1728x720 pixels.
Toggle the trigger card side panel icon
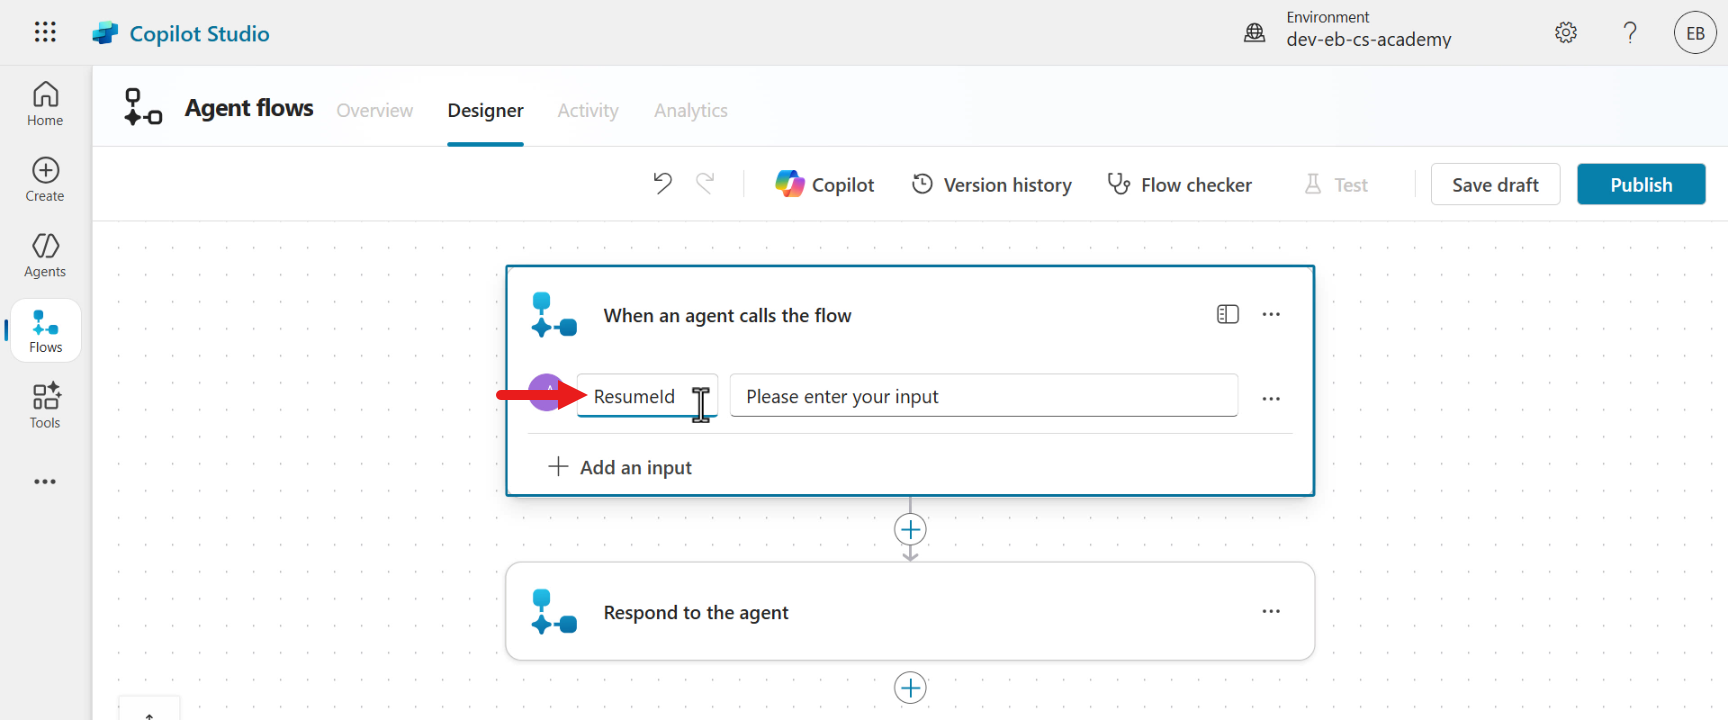coord(1227,315)
